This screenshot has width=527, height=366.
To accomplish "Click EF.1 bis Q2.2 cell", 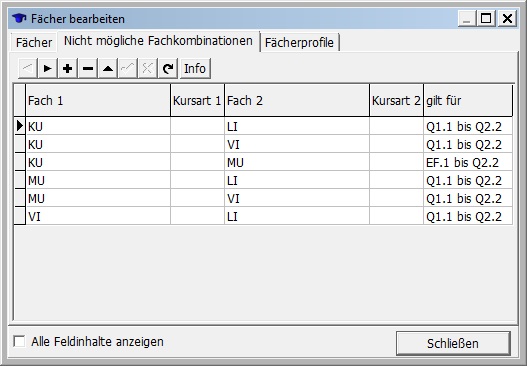I will coord(468,163).
